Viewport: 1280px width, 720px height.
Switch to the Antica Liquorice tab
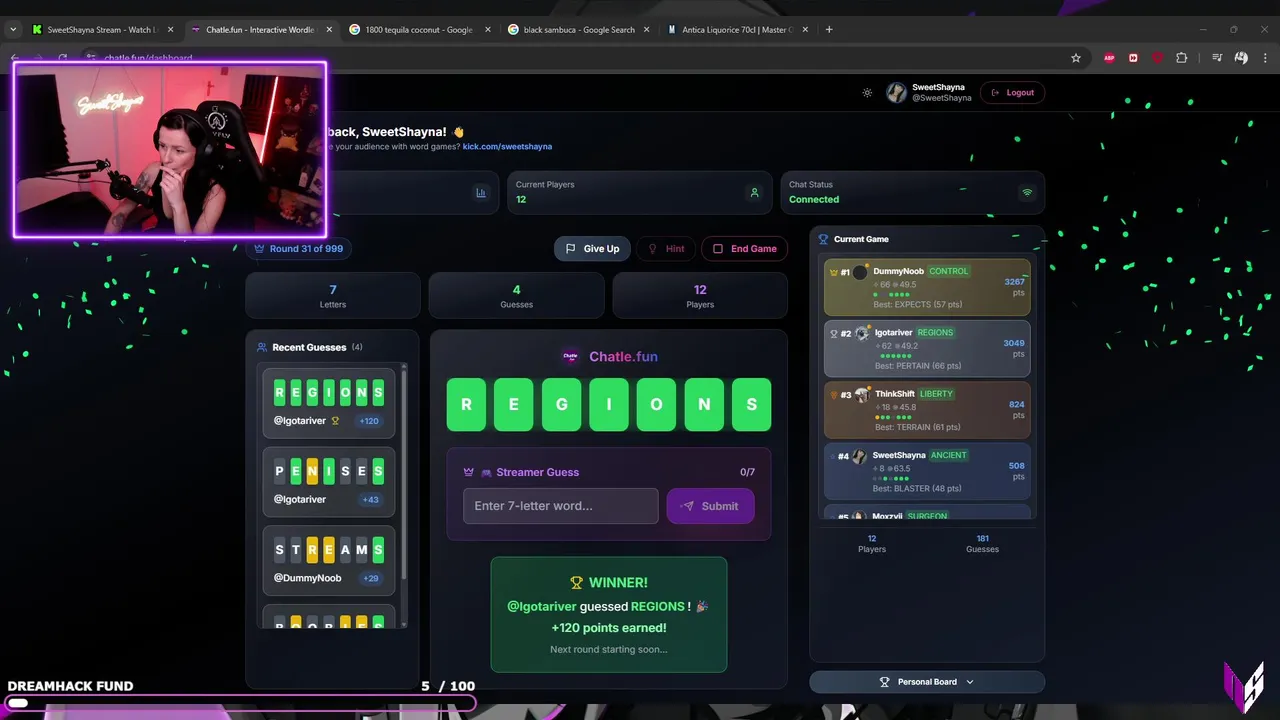pos(737,30)
